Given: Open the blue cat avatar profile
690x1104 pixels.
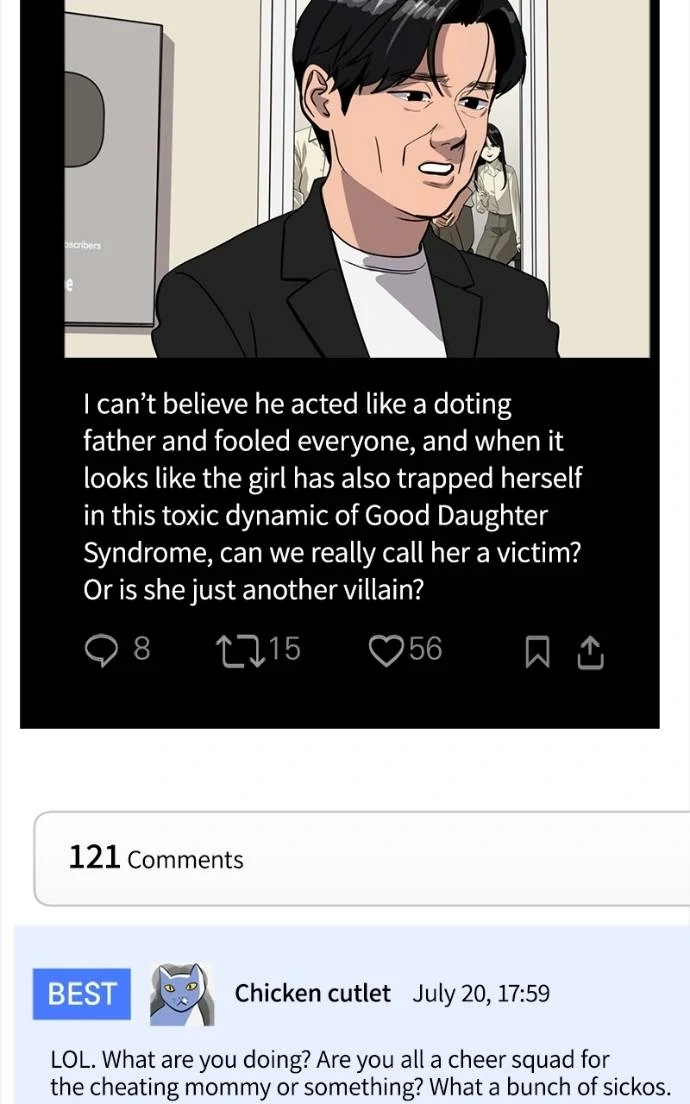Looking at the screenshot, I should (181, 994).
